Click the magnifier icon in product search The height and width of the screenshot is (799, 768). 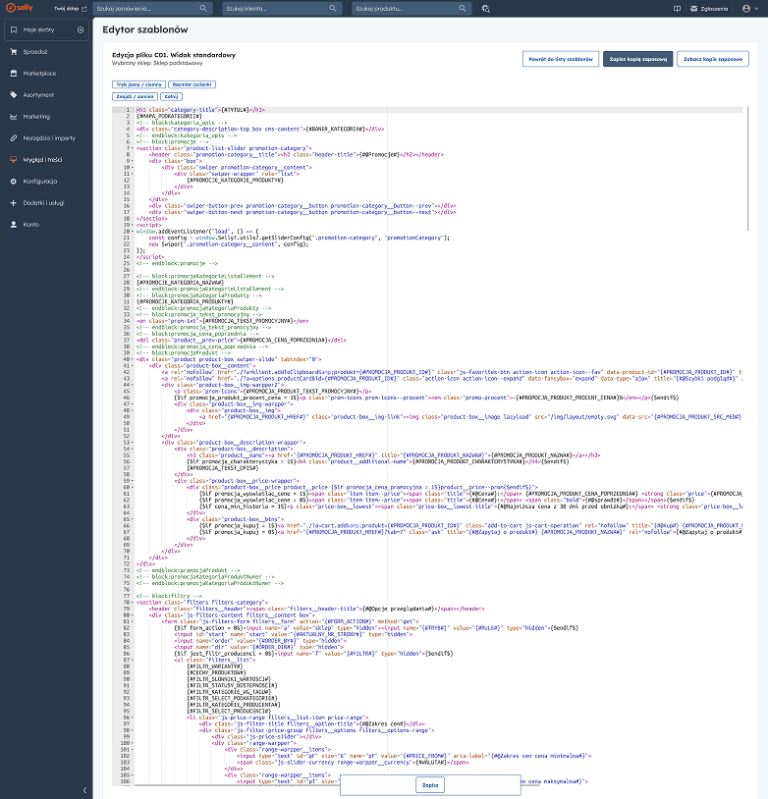(x=462, y=9)
